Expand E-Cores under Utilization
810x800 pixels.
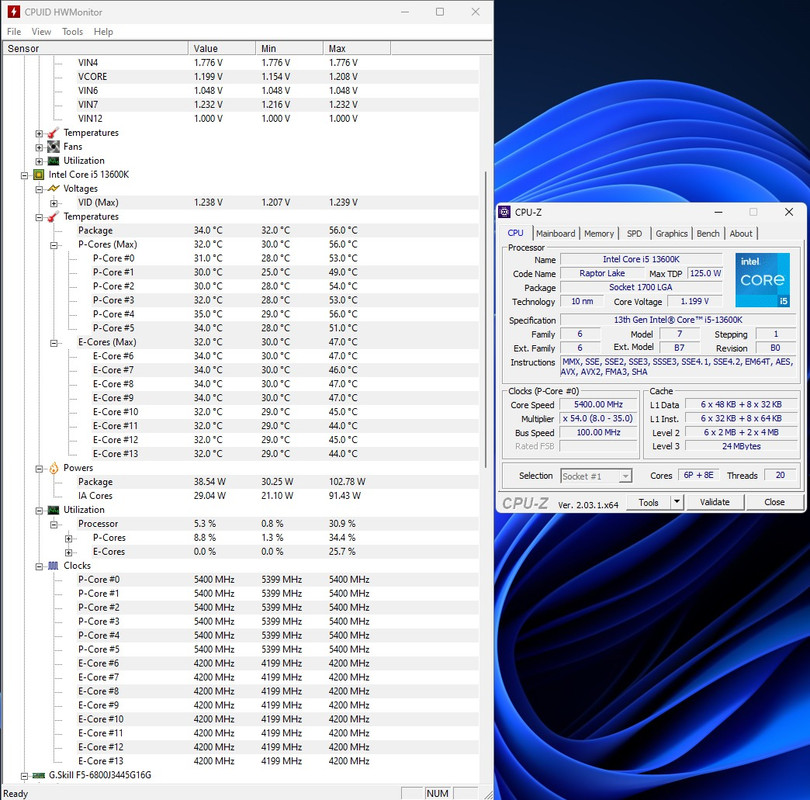click(x=68, y=553)
